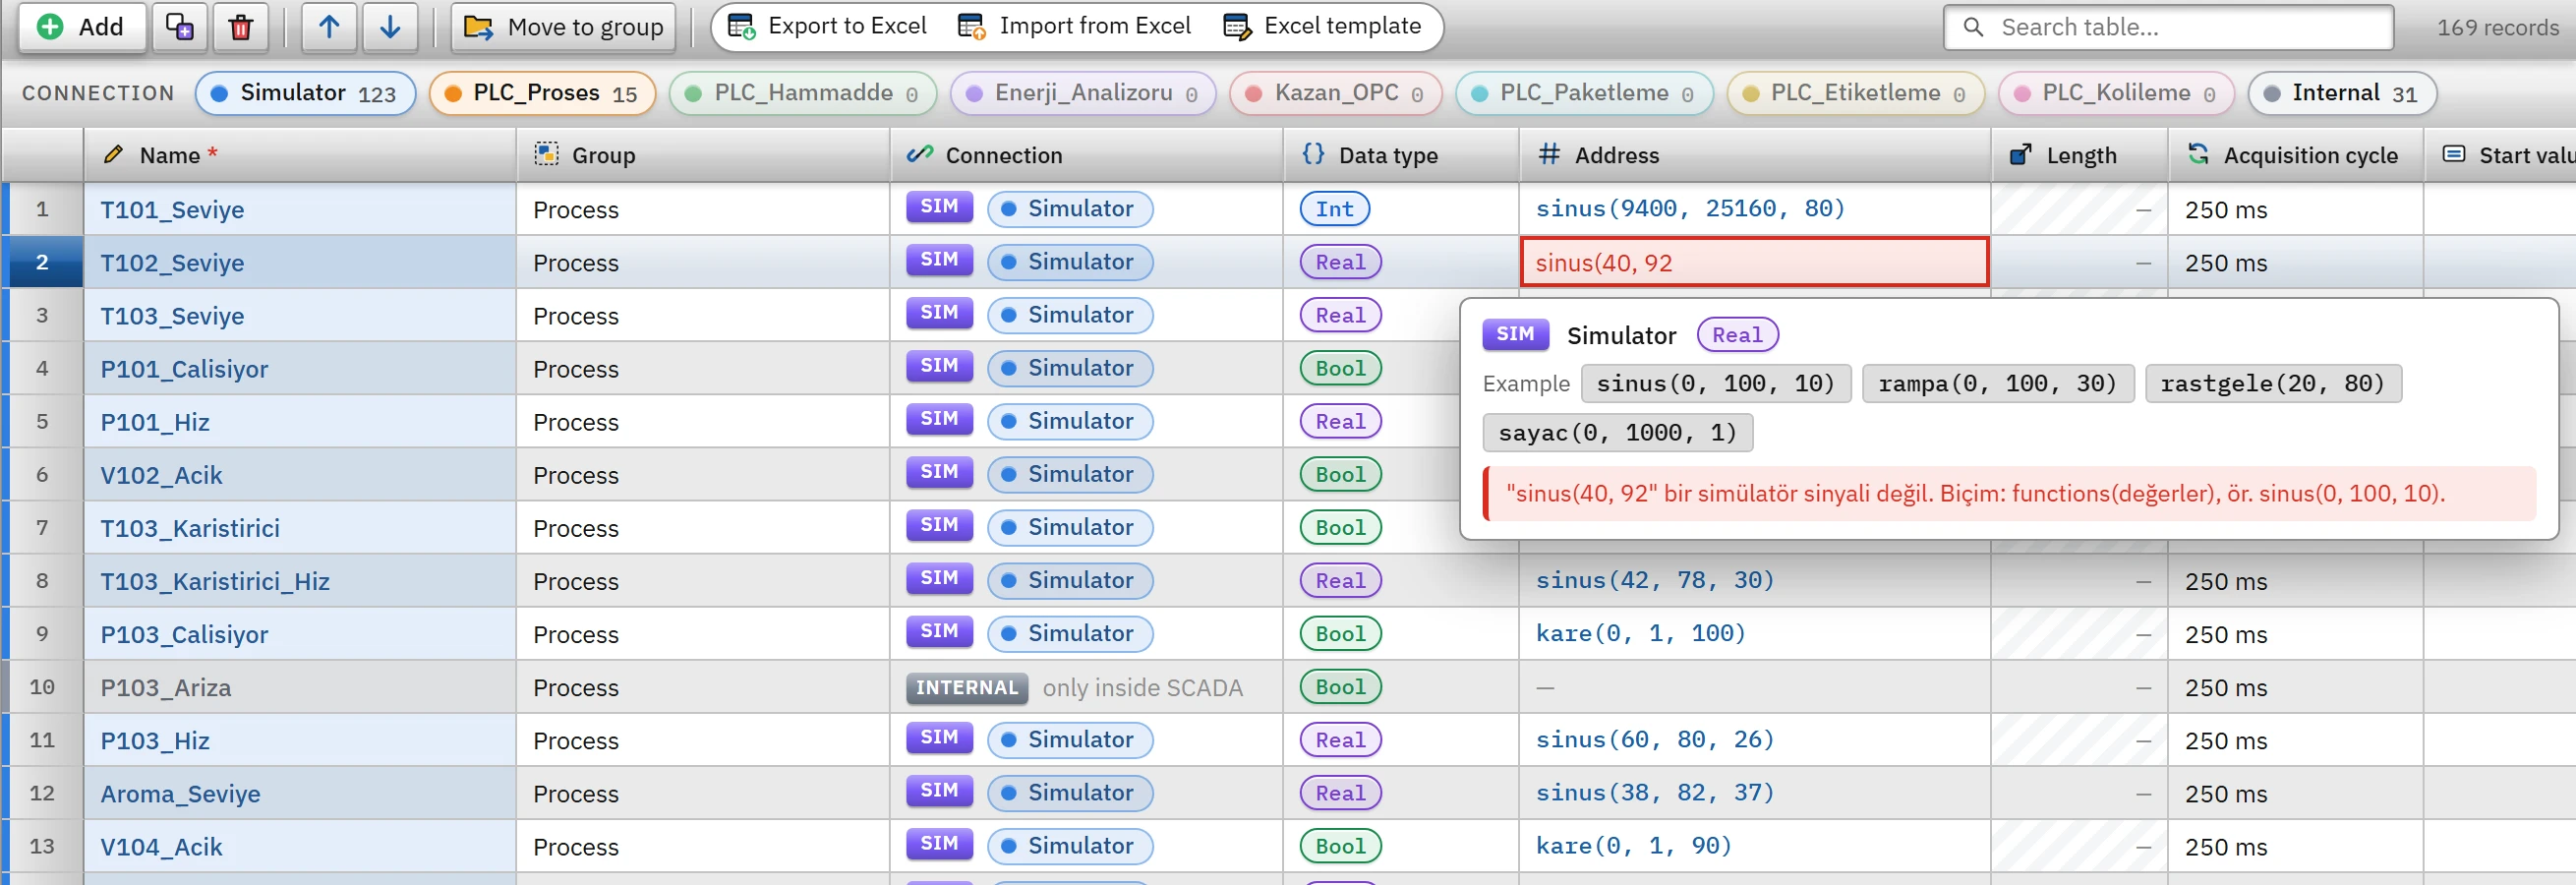Toggle Kazan_OPC connection filter
The height and width of the screenshot is (885, 2576).
point(1336,93)
